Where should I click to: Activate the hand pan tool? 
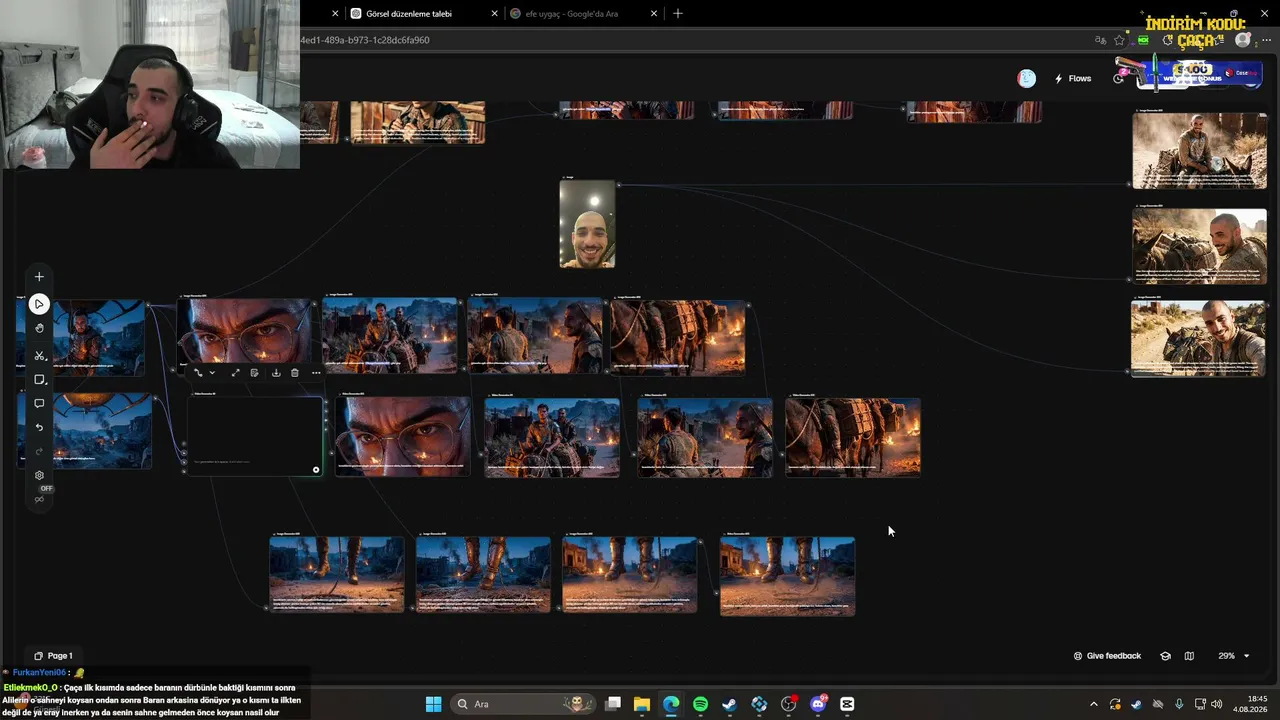(39, 329)
